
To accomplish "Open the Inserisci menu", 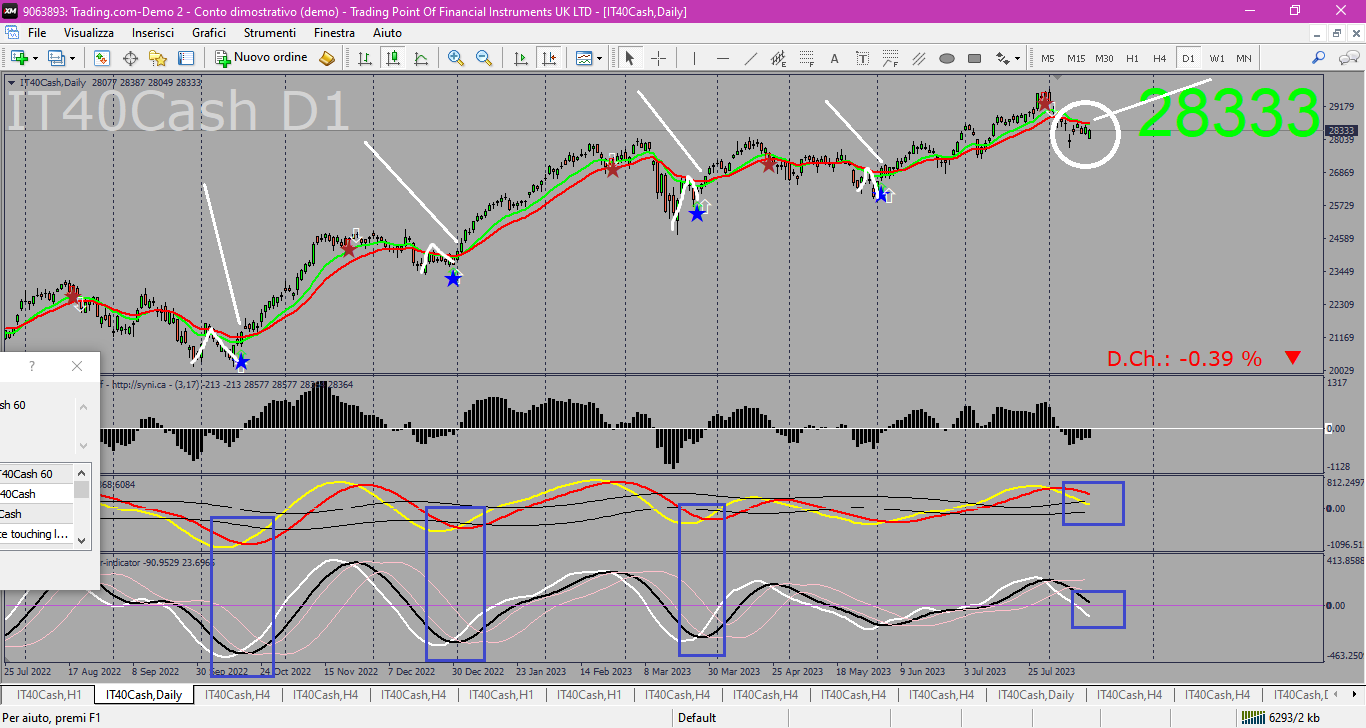I will [153, 33].
